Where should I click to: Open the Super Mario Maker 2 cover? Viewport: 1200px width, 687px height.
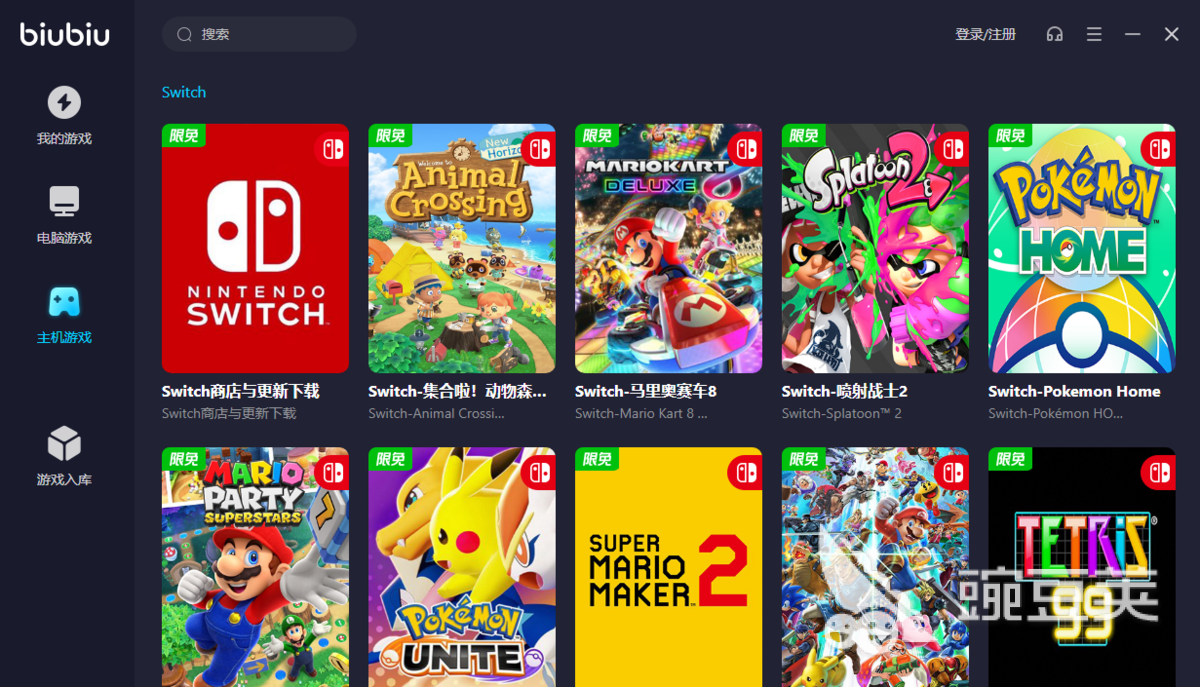click(x=669, y=567)
